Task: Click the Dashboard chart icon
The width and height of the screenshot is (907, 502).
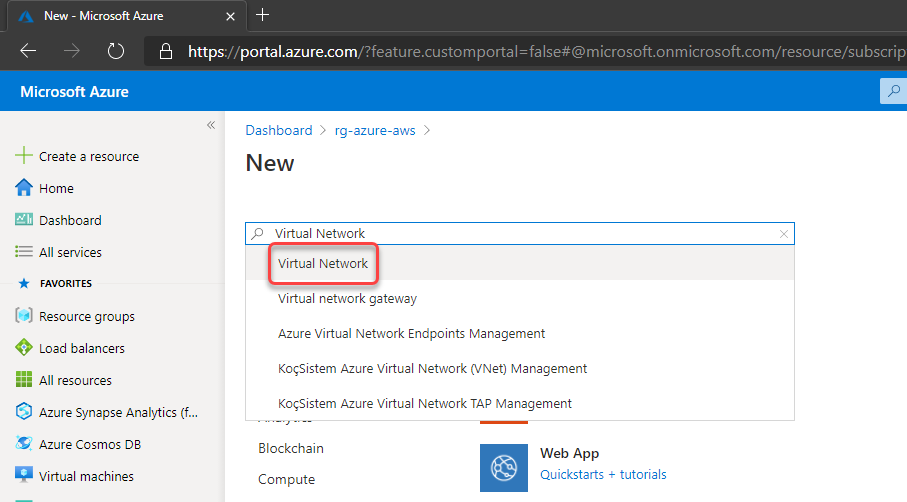Action: [x=24, y=219]
